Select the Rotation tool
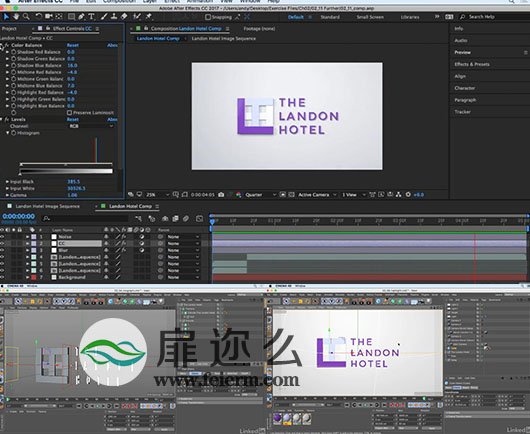530x434 pixels. click(x=39, y=16)
